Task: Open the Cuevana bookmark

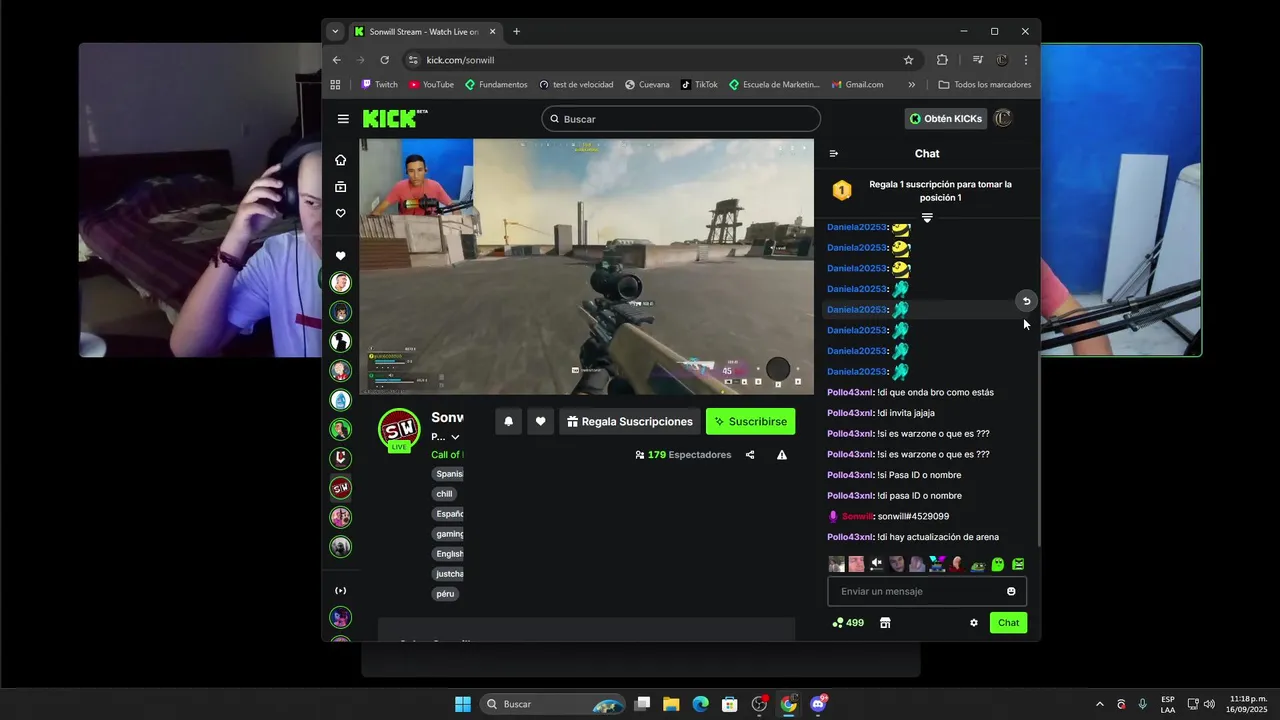Action: point(646,85)
